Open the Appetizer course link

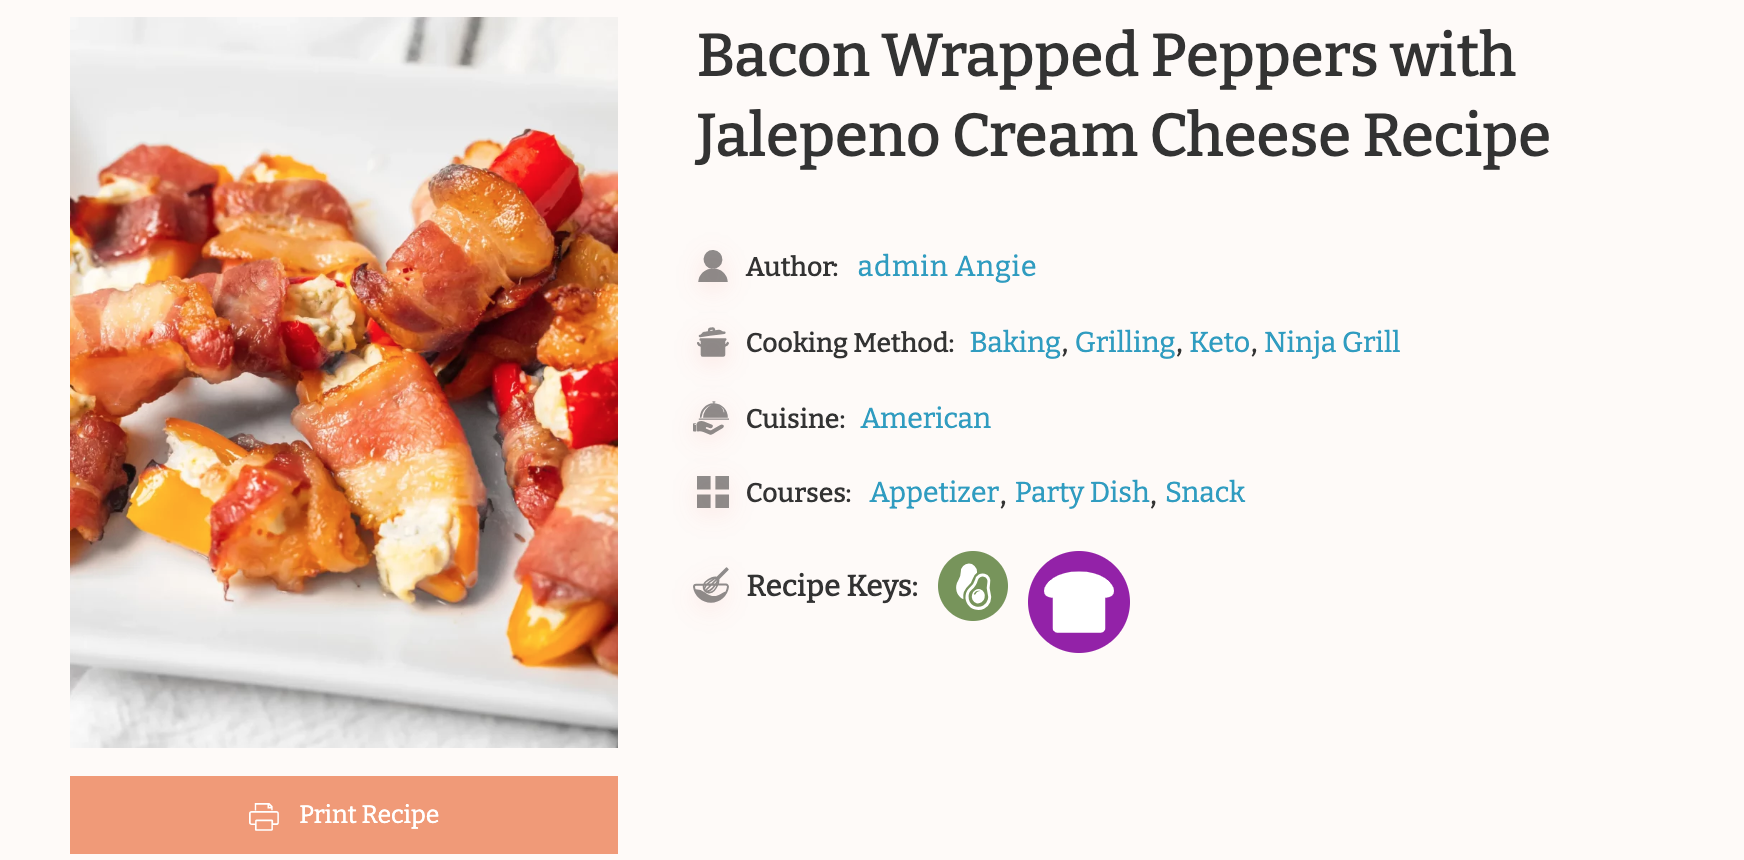click(x=934, y=492)
